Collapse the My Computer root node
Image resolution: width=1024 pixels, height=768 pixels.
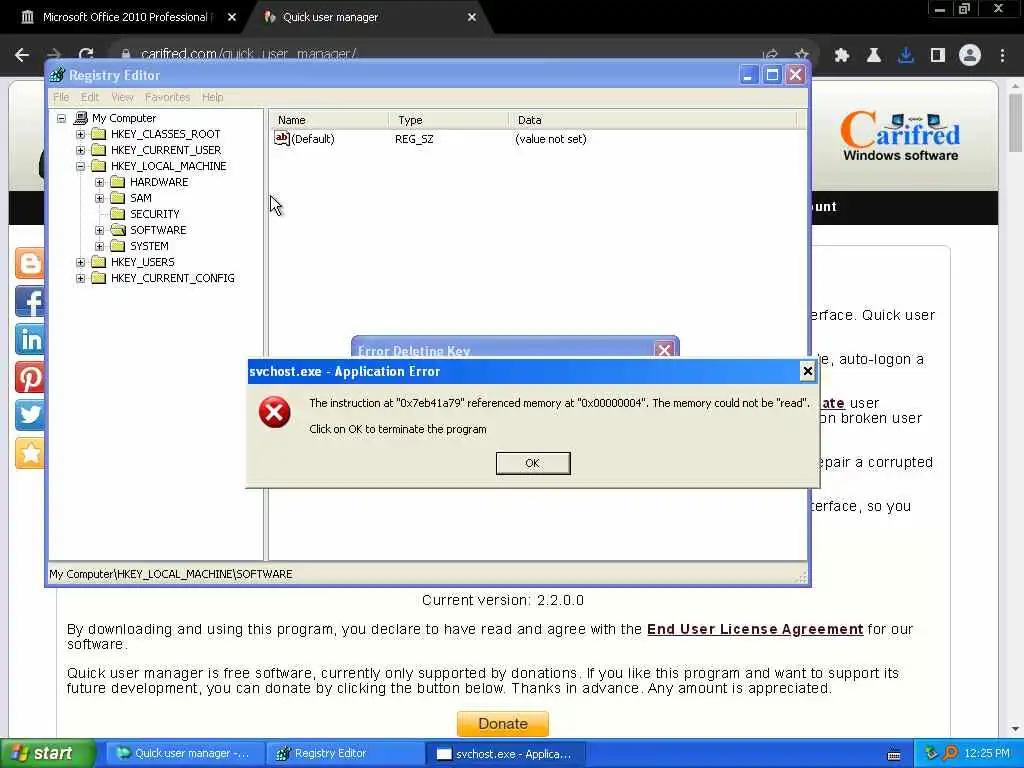click(61, 118)
